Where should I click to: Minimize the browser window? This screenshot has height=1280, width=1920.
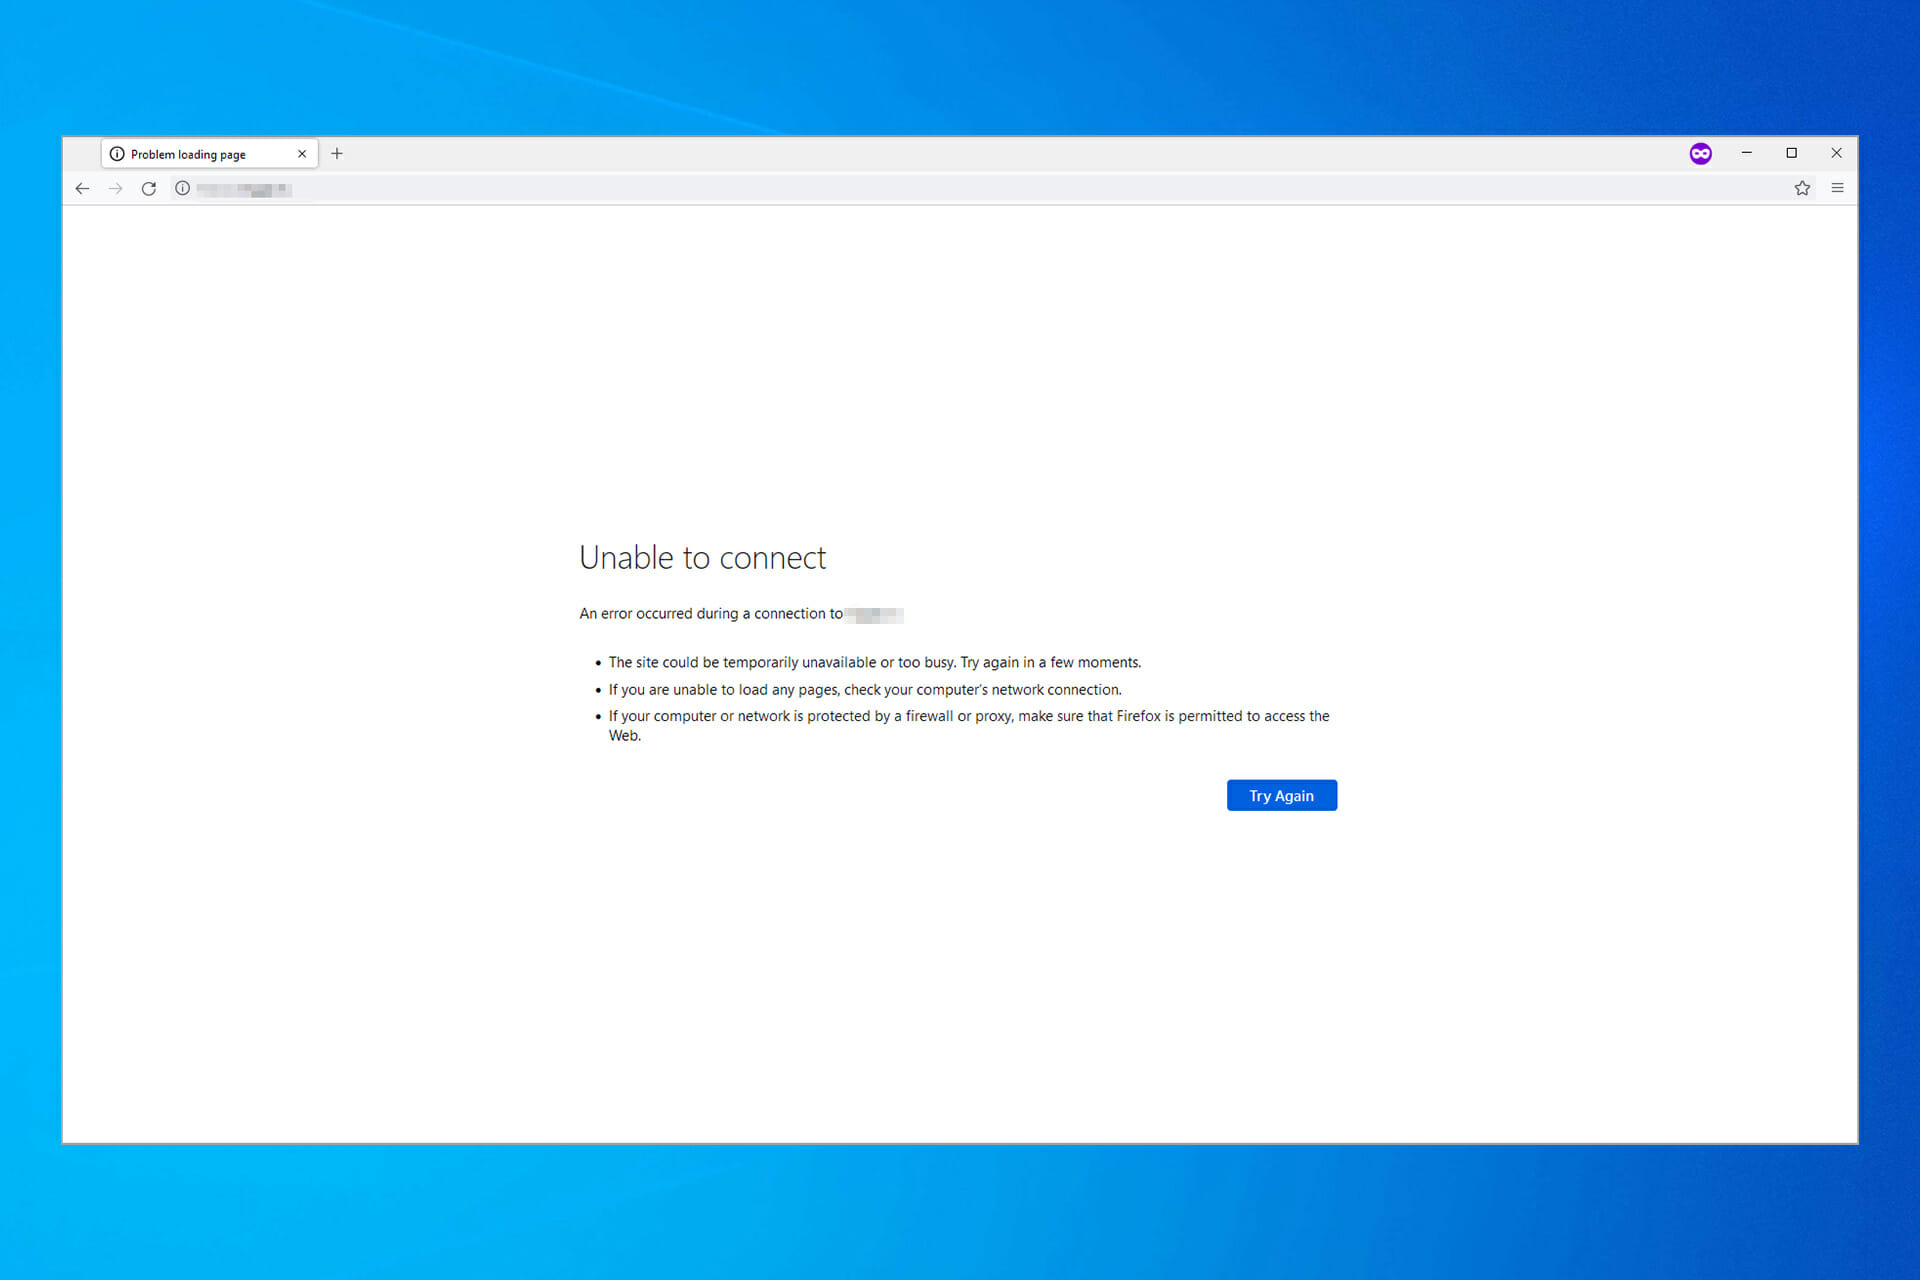(x=1746, y=153)
